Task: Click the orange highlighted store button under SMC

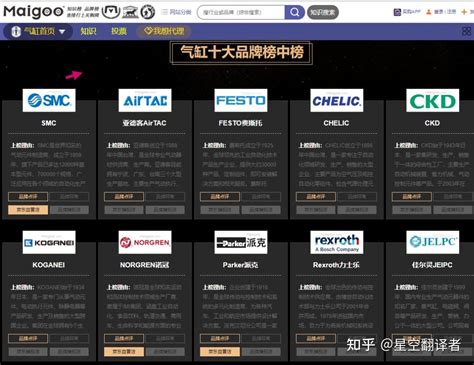Action: [28, 210]
